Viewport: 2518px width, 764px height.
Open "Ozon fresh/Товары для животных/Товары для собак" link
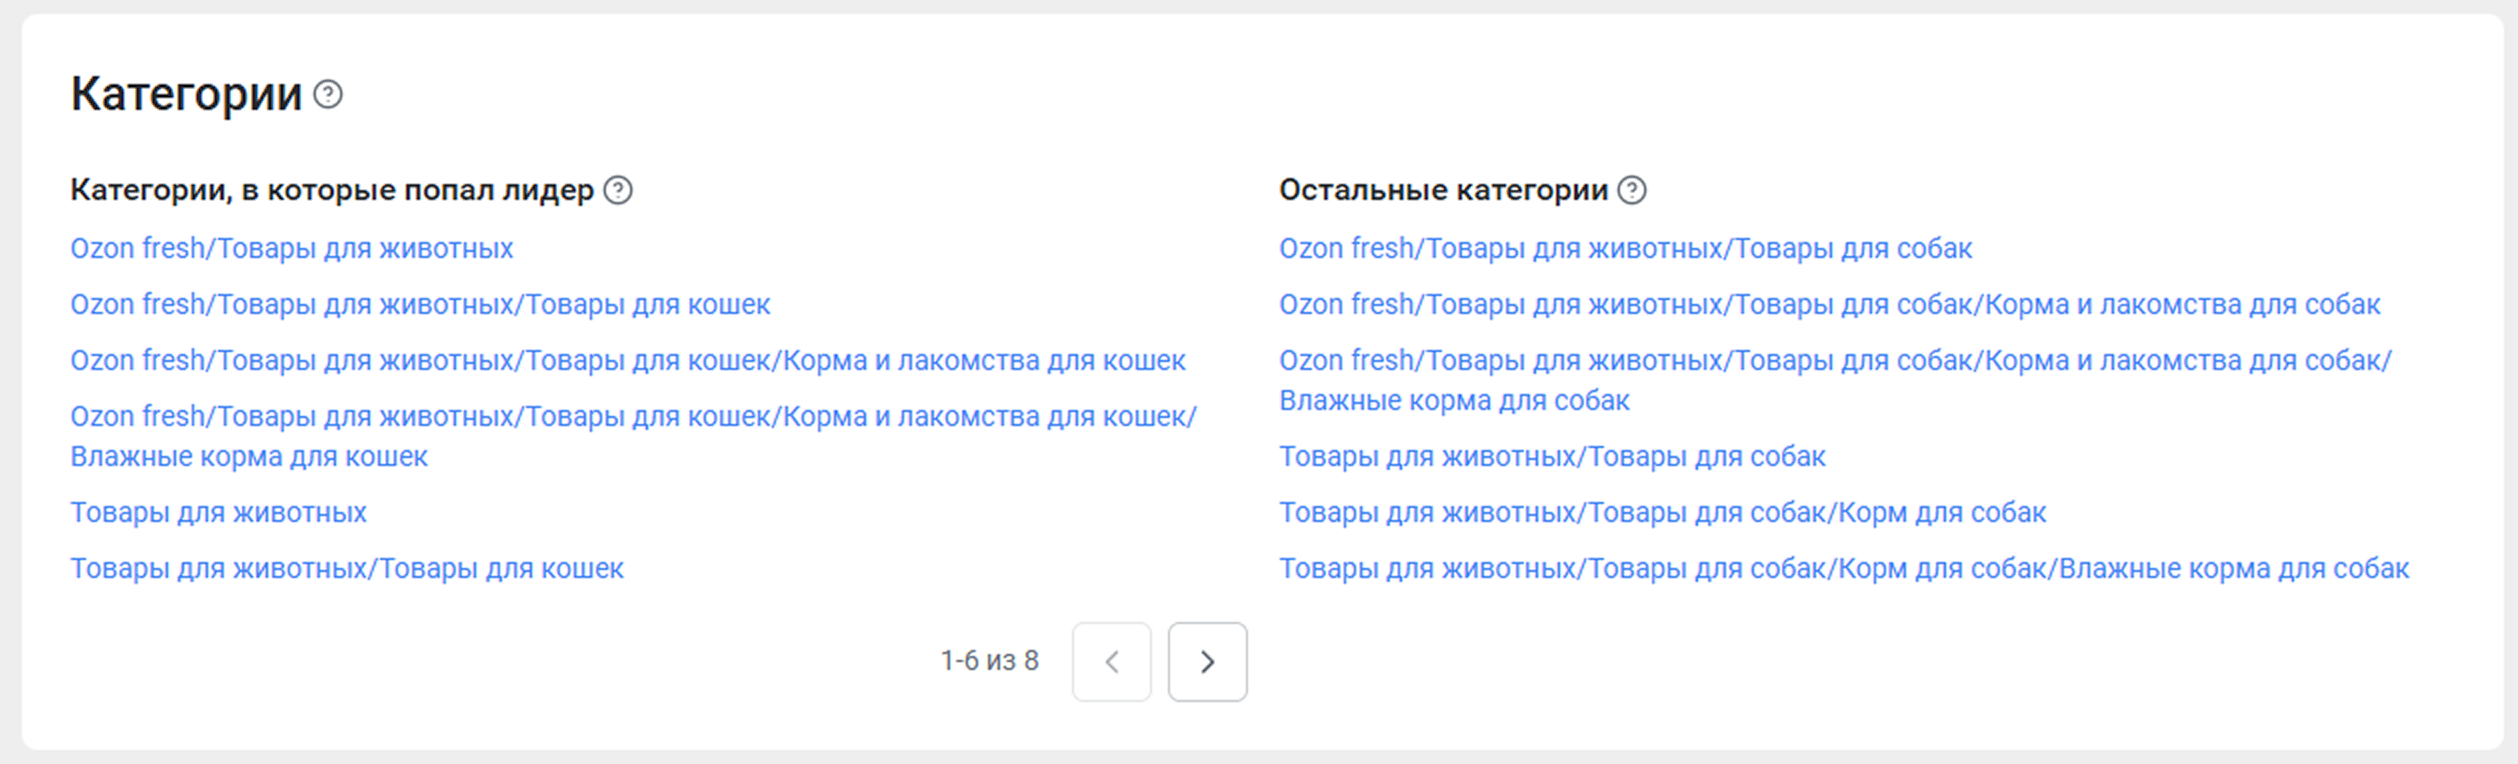(x=1625, y=248)
